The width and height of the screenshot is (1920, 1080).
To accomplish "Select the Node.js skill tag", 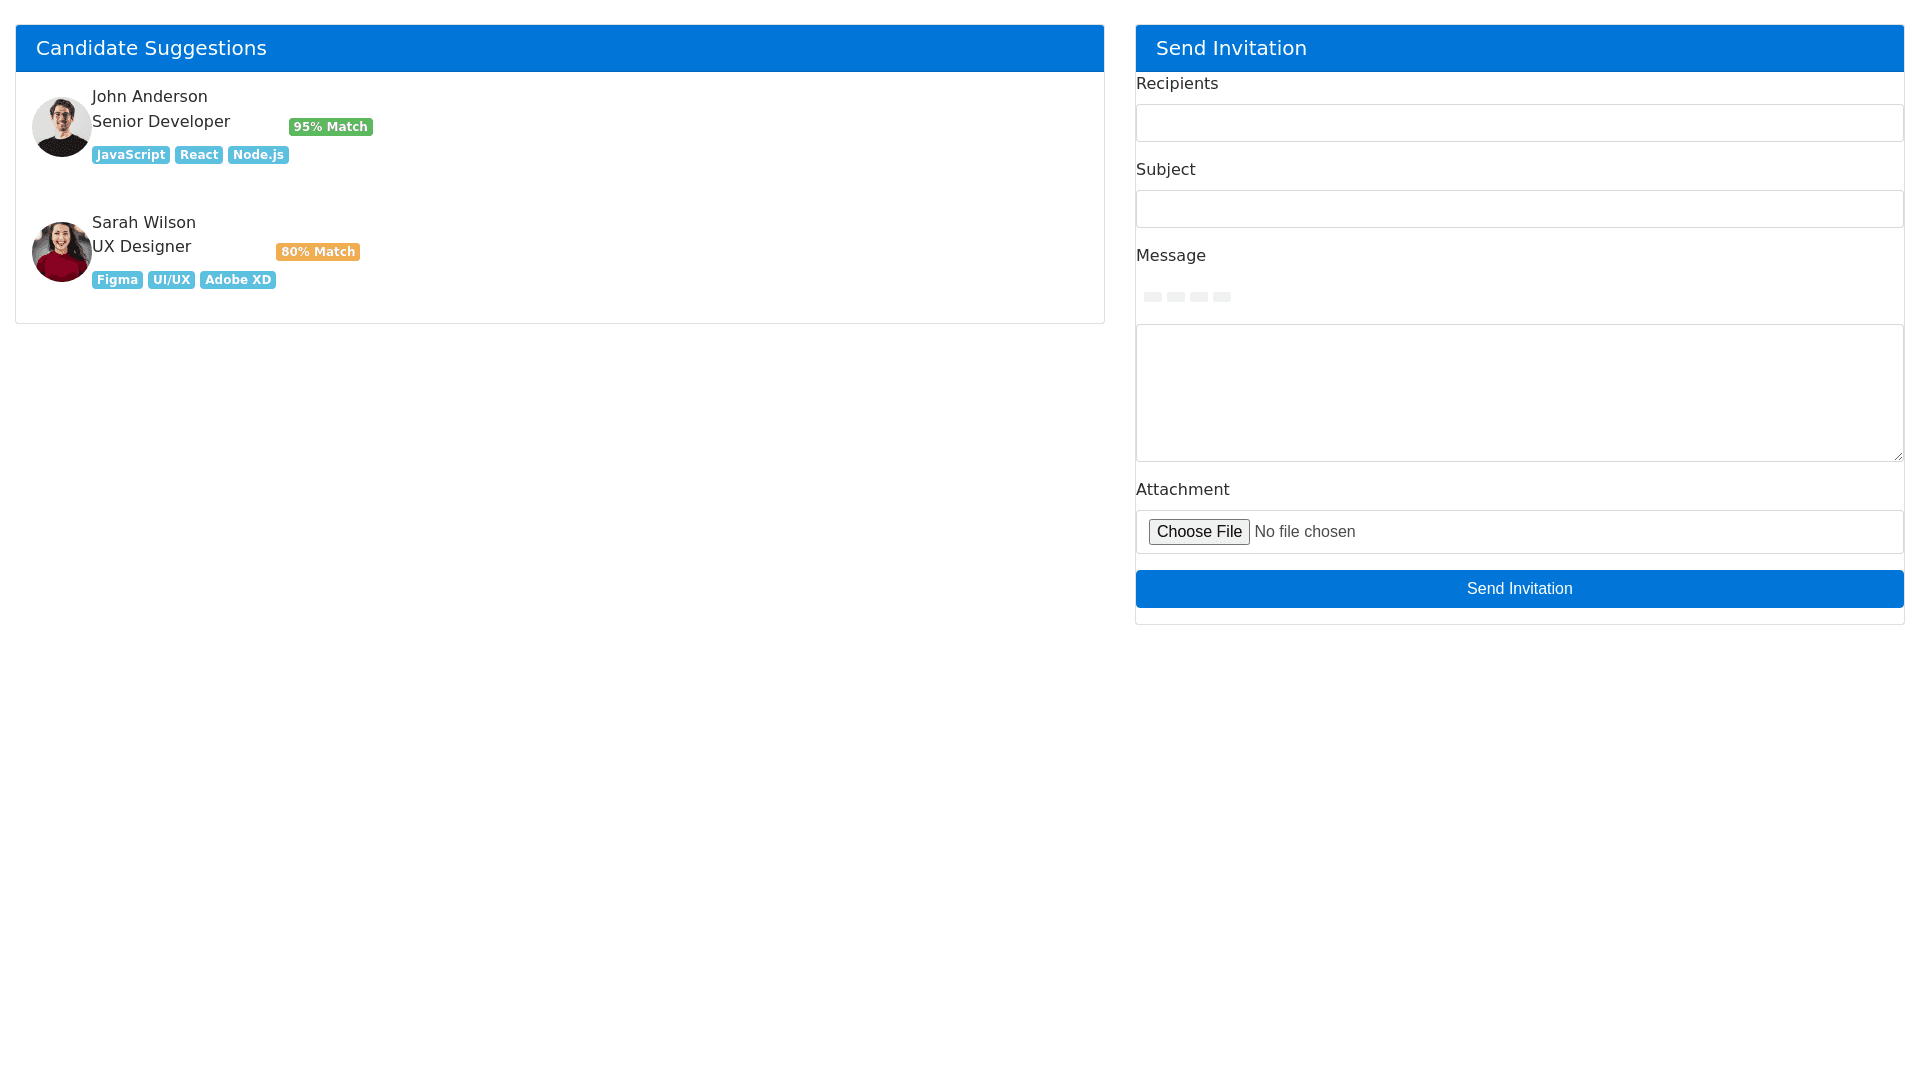I will click(x=258, y=155).
